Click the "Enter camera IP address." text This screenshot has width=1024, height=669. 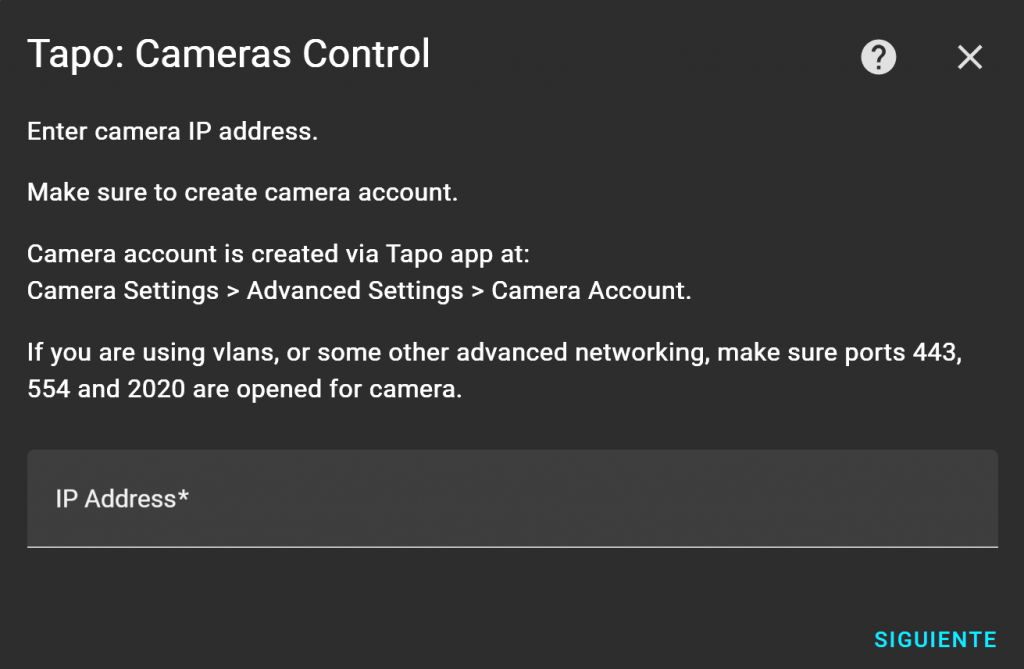pyautogui.click(x=172, y=131)
